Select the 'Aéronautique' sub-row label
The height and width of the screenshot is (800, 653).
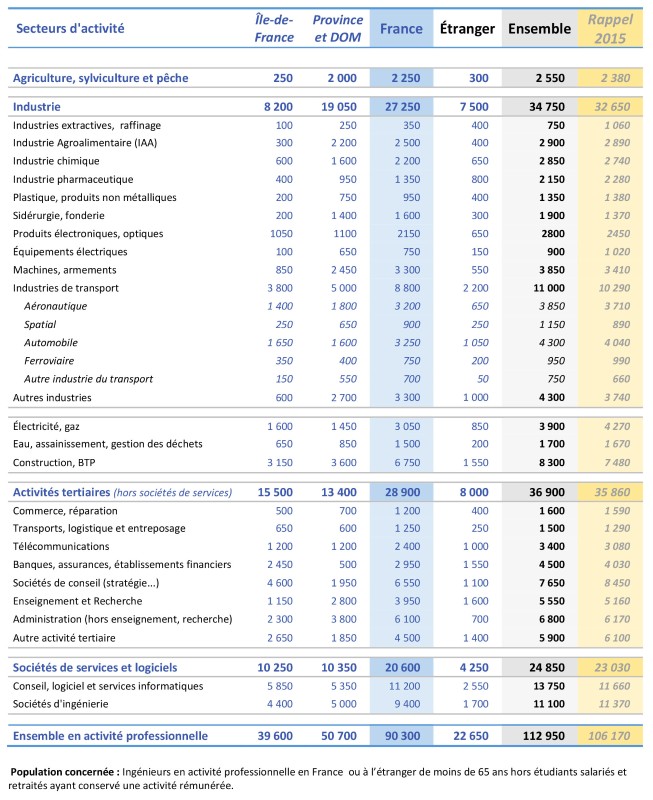(56, 306)
